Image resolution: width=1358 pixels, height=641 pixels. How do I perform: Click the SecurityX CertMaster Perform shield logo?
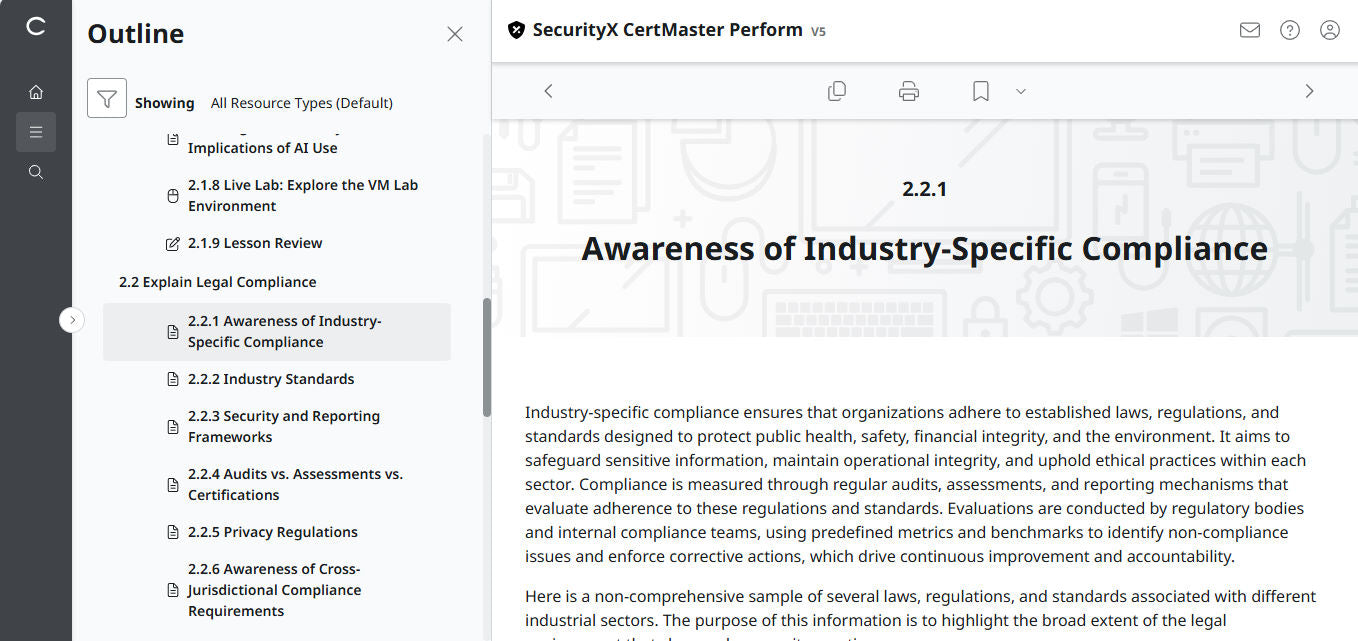516,30
